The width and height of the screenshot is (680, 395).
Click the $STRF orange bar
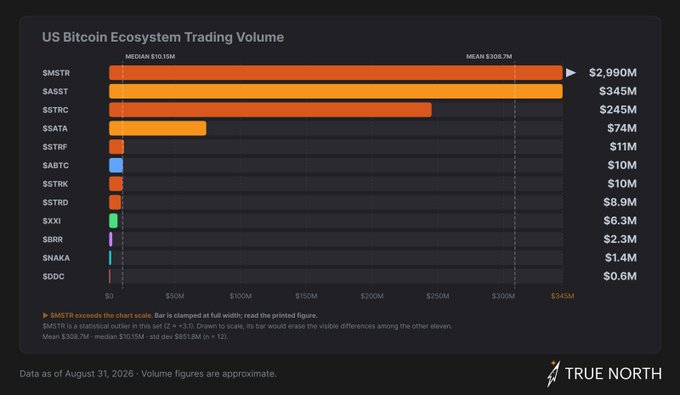[x=116, y=147]
